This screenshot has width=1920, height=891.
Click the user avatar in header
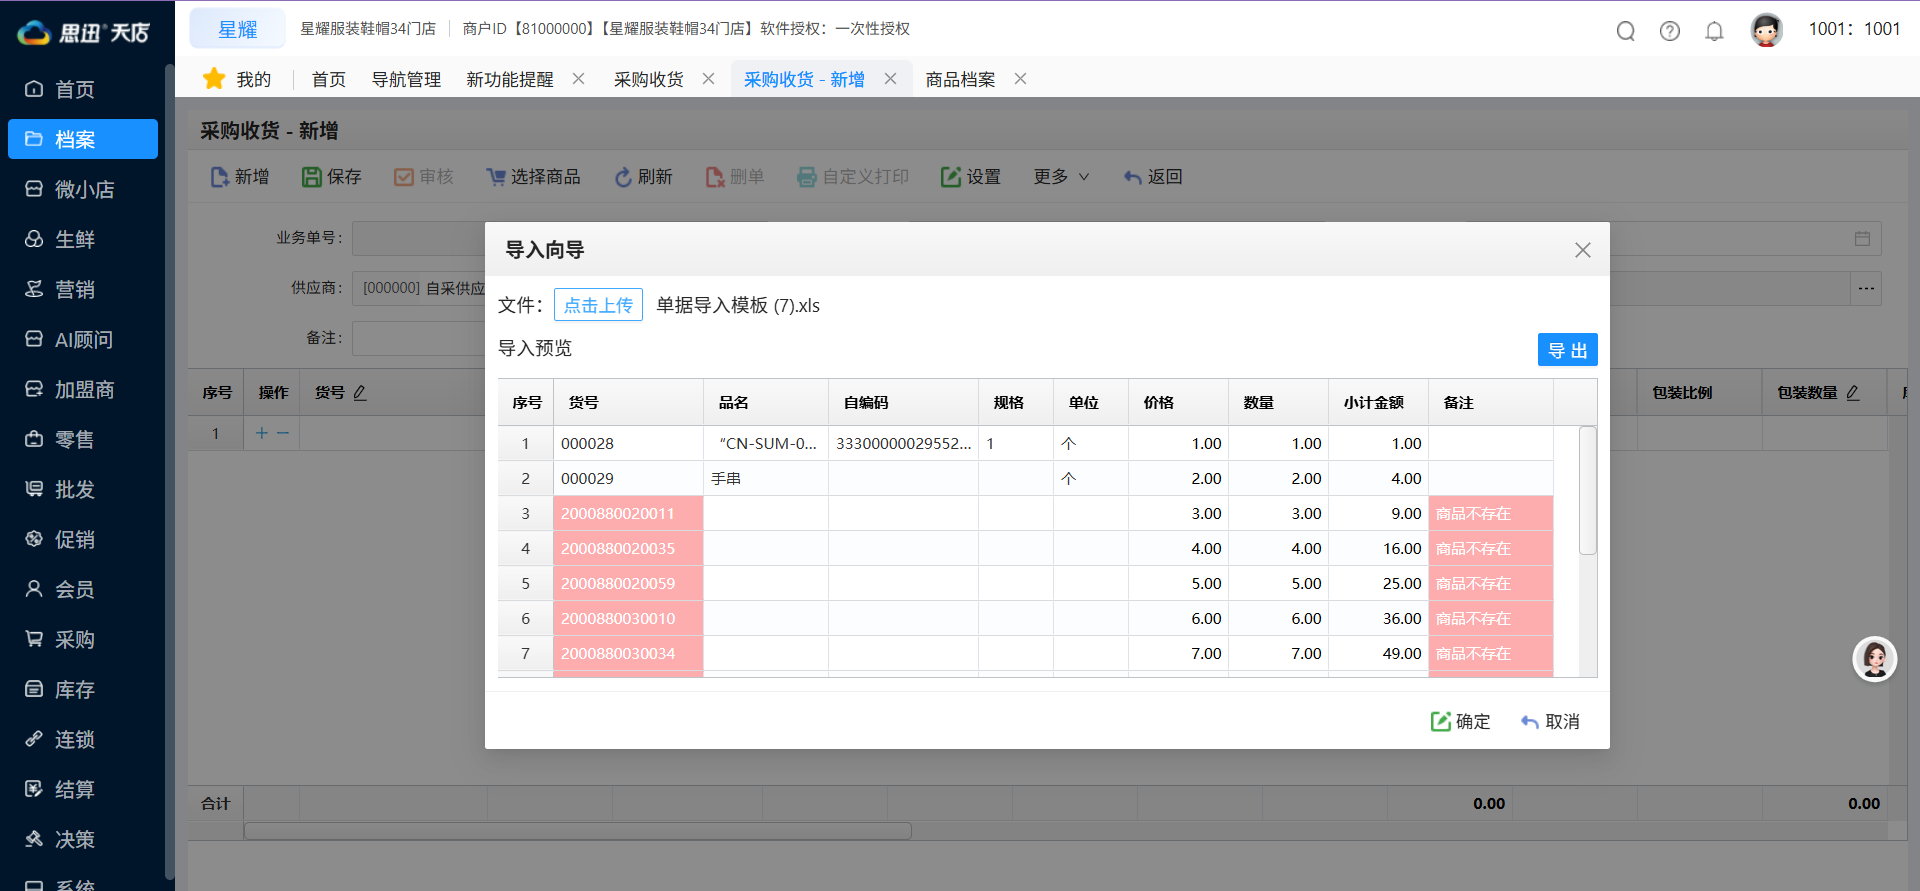click(x=1767, y=30)
